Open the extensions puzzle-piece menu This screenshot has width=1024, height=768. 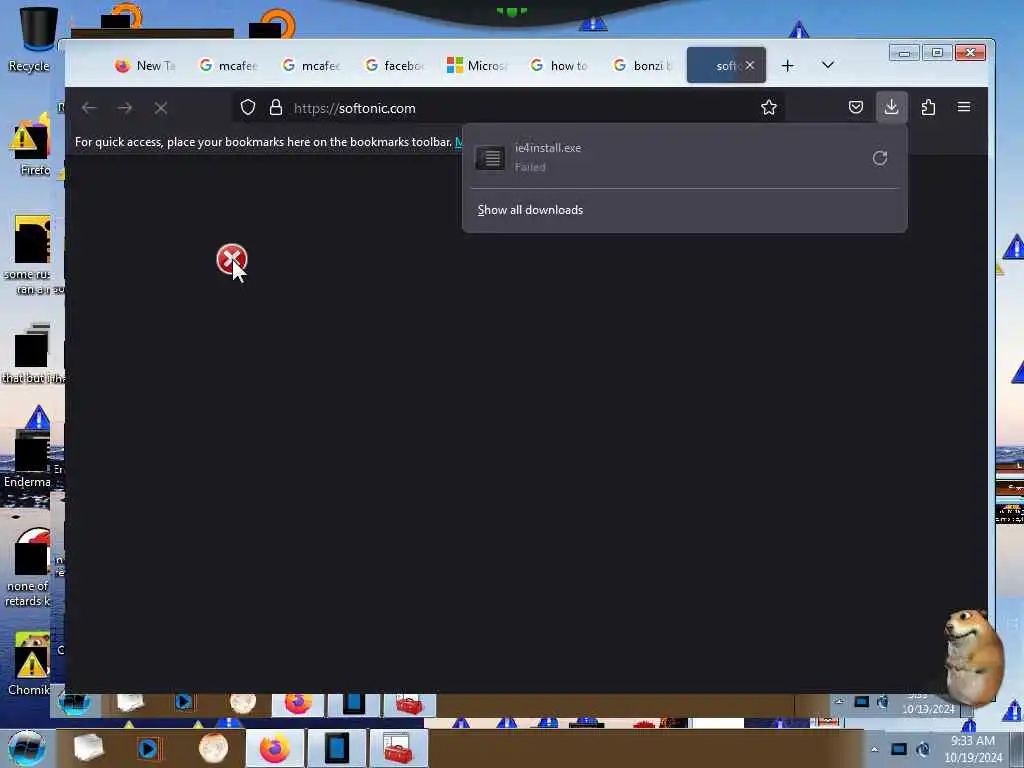928,107
